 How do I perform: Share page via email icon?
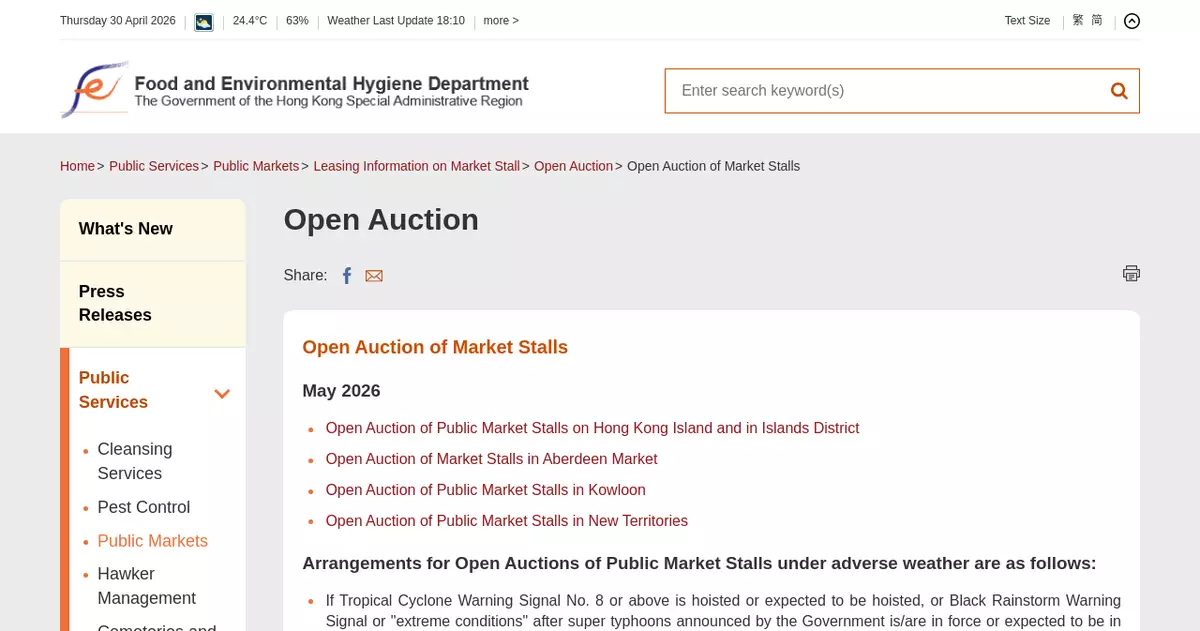coord(374,276)
